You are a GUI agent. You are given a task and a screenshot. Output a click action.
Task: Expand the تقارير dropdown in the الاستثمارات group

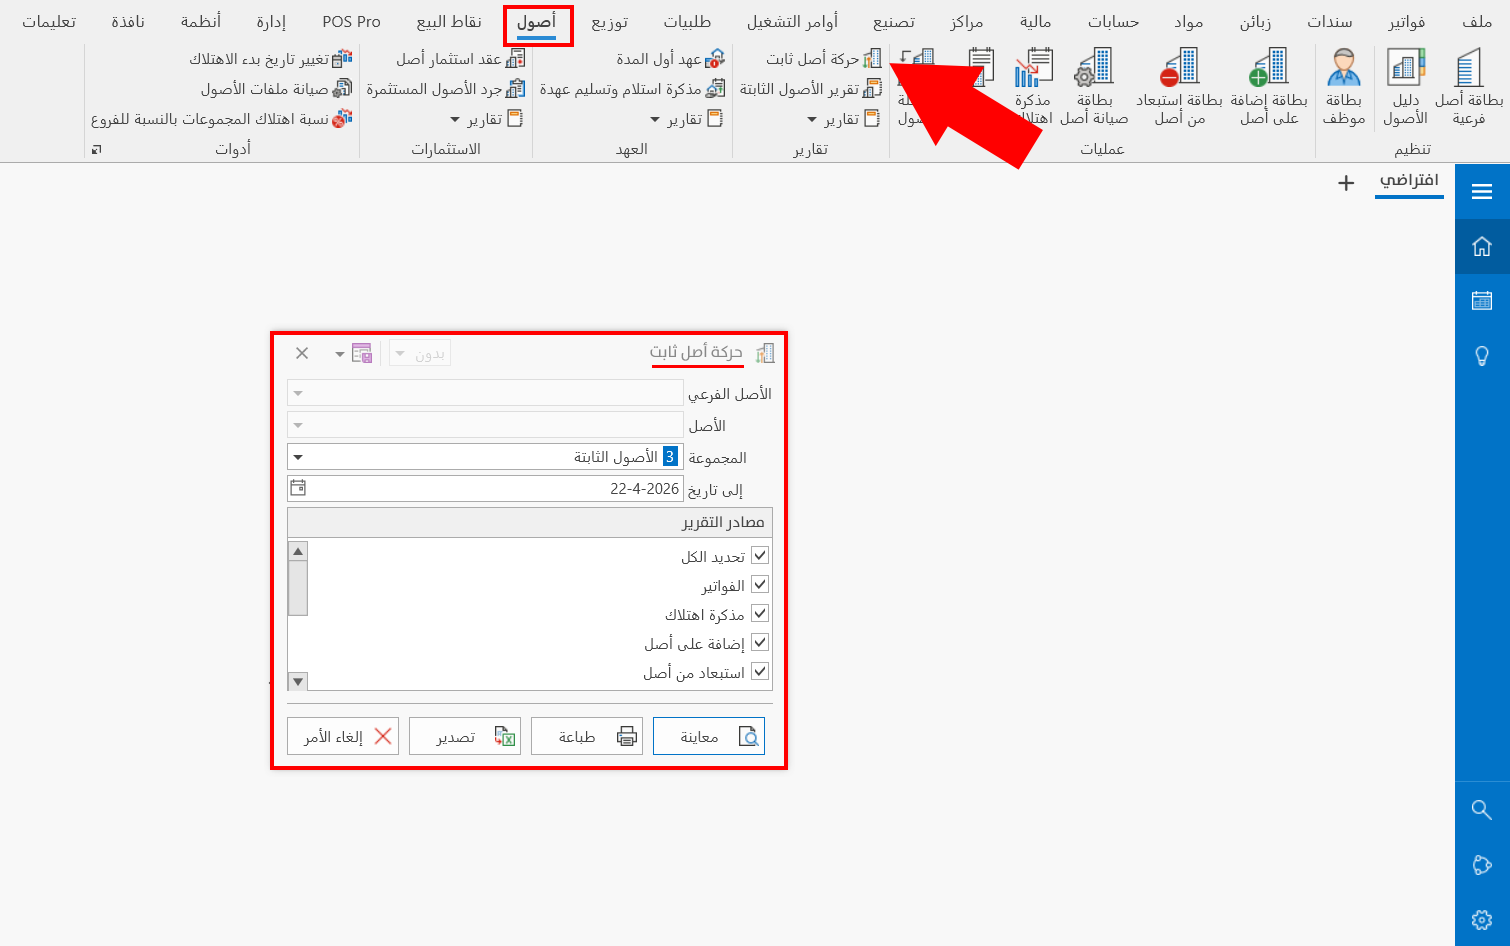486,119
